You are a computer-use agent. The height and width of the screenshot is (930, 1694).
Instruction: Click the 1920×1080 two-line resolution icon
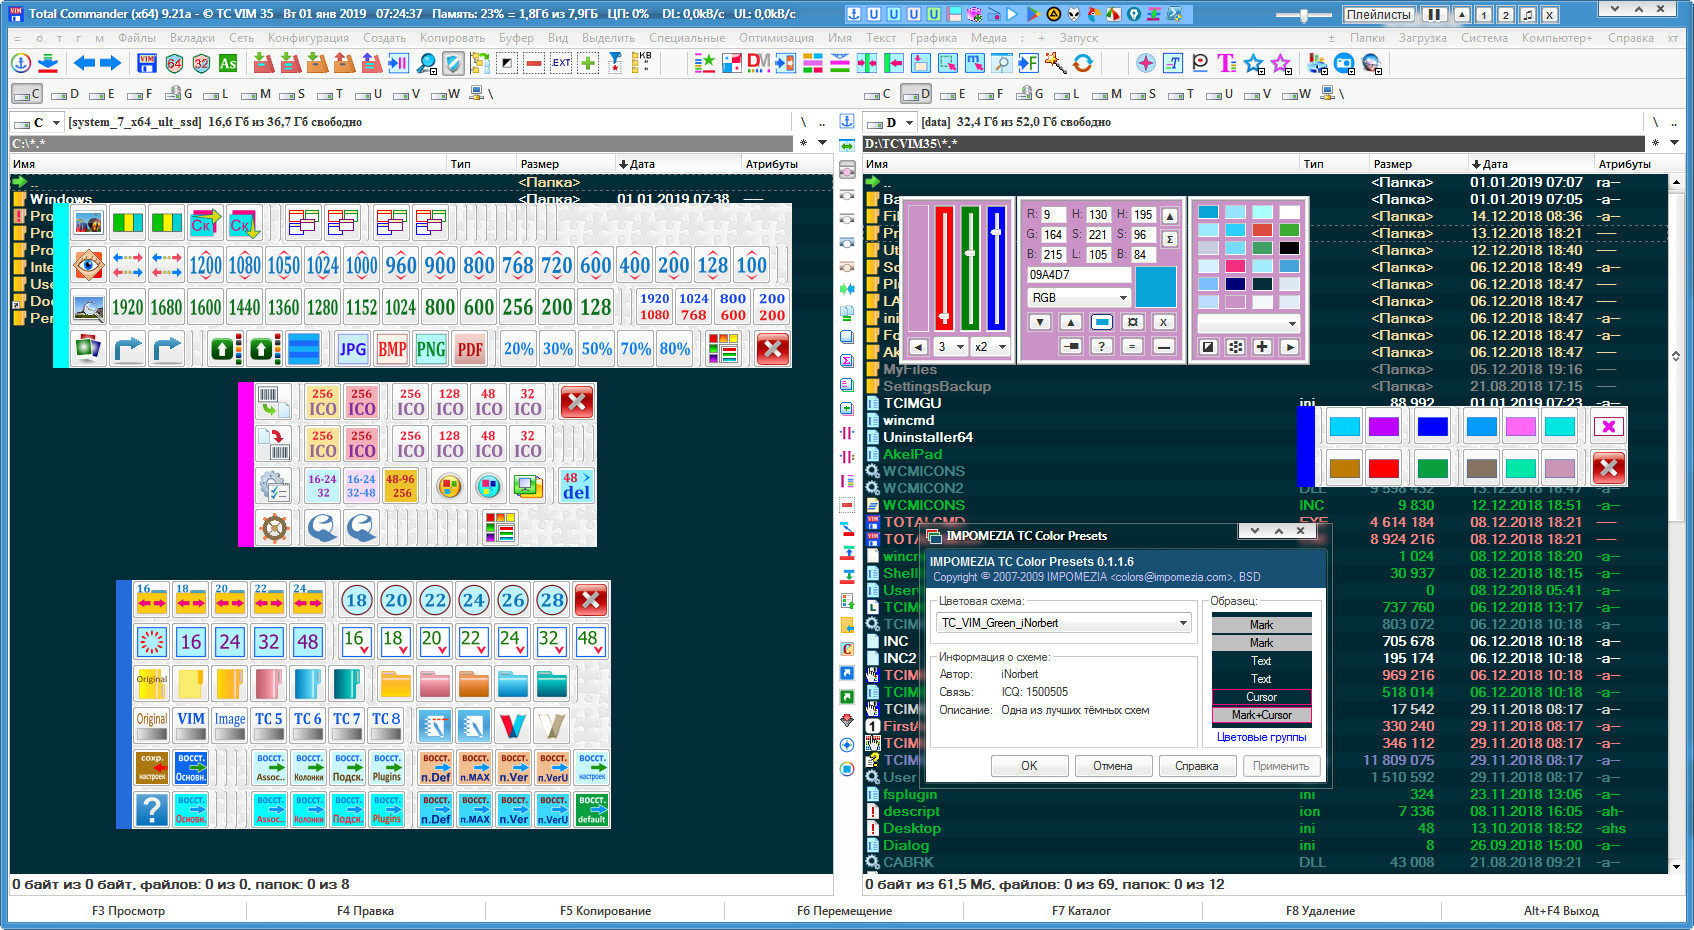click(x=655, y=307)
